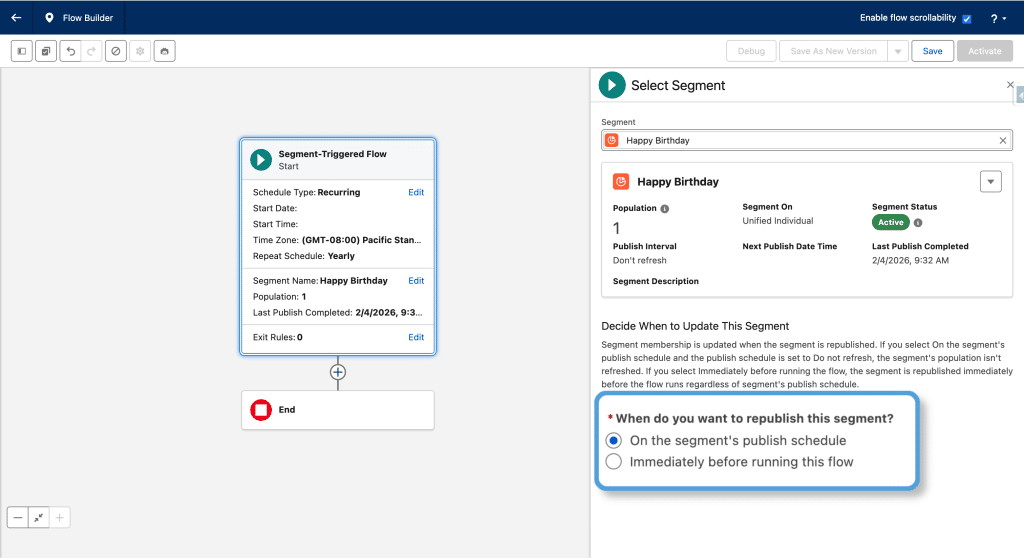Screen dimensions: 1024x558
Task: Click the circle-slash toolbar icon
Action: 116,51
